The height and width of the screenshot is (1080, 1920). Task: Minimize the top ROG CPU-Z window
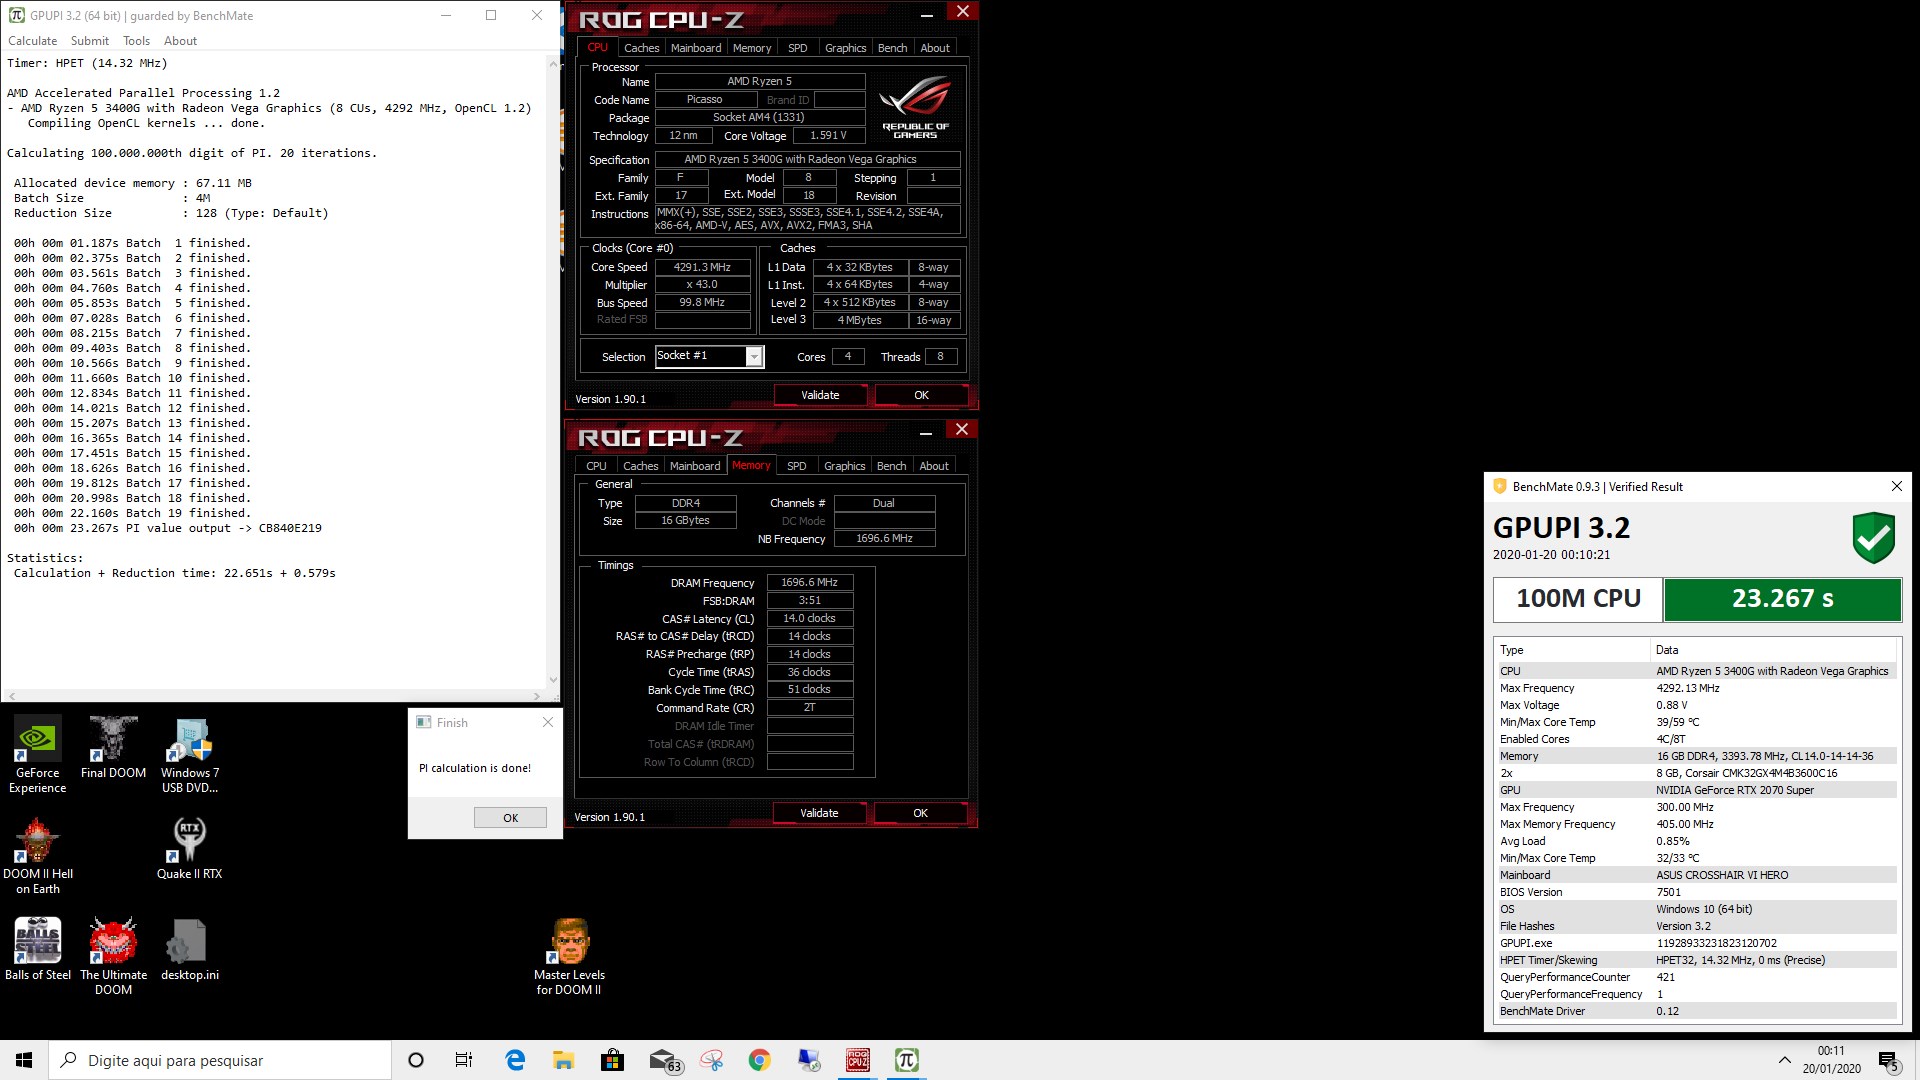pos(926,14)
